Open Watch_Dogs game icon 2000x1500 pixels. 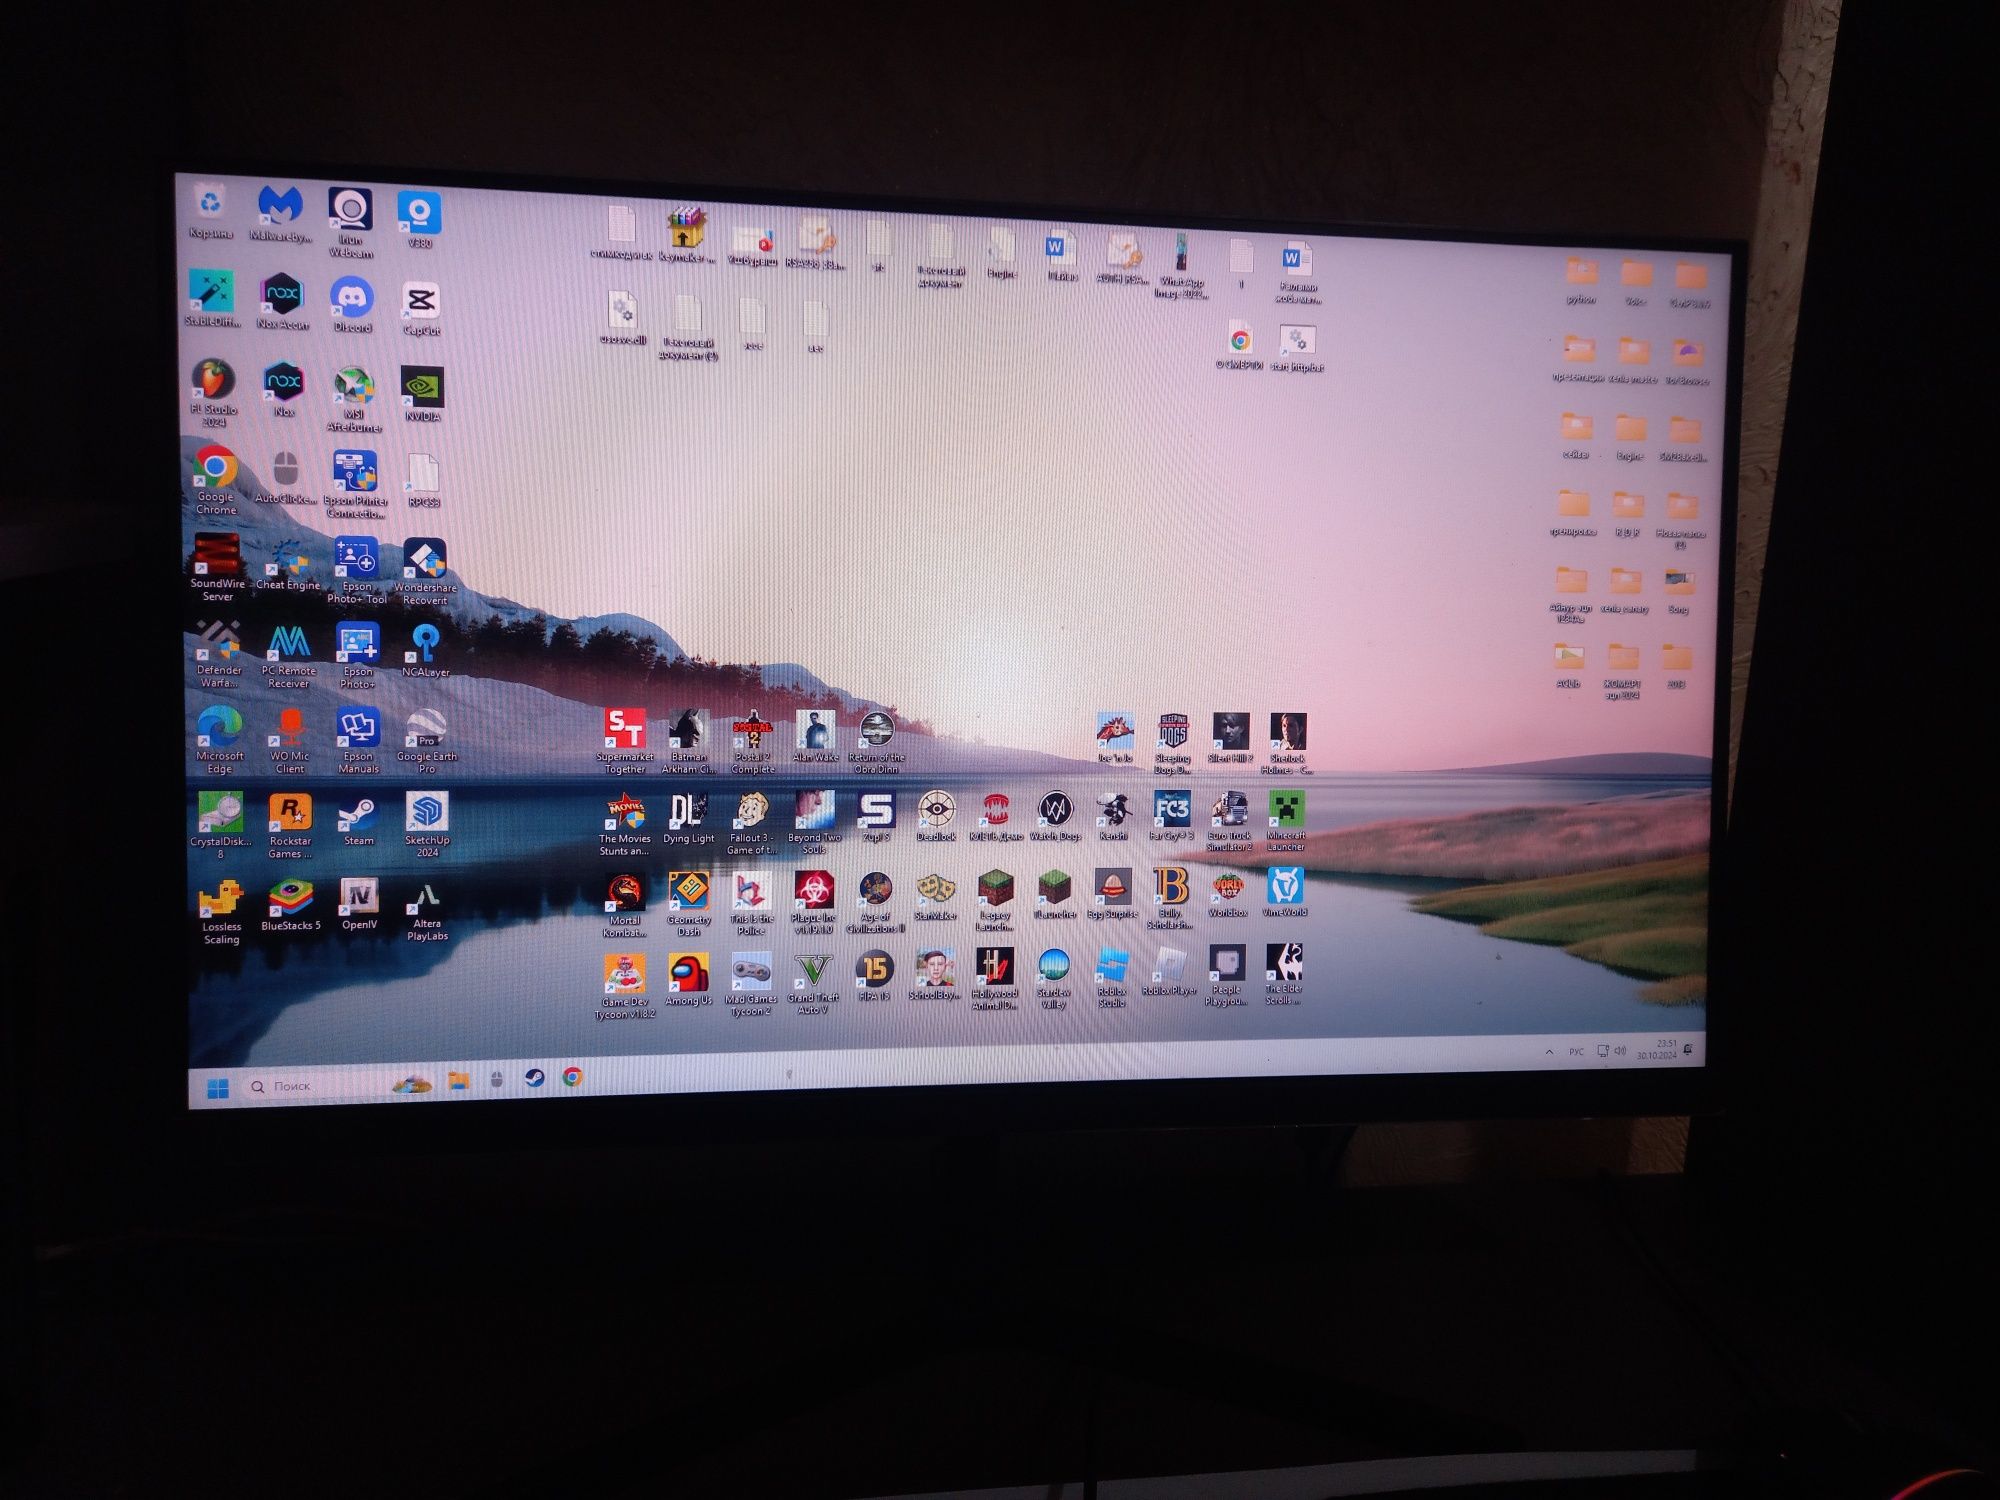1055,816
